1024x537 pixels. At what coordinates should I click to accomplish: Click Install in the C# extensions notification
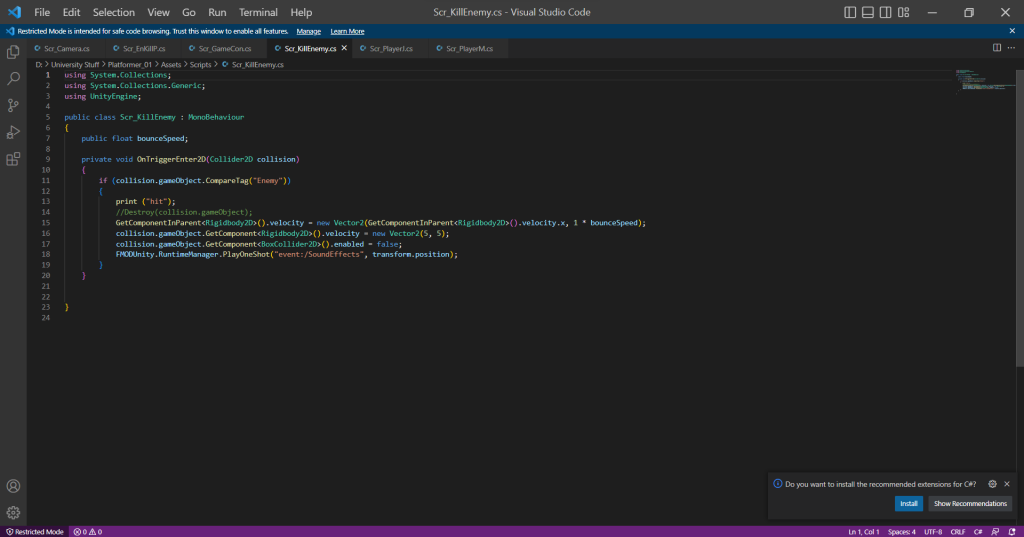coord(908,503)
